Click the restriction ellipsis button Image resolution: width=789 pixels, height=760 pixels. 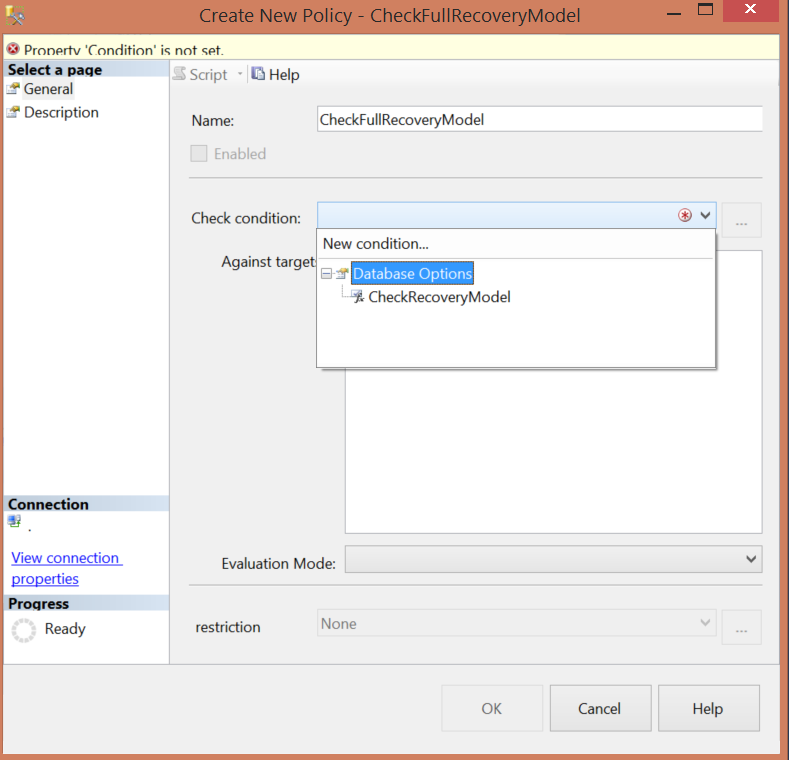click(x=741, y=627)
